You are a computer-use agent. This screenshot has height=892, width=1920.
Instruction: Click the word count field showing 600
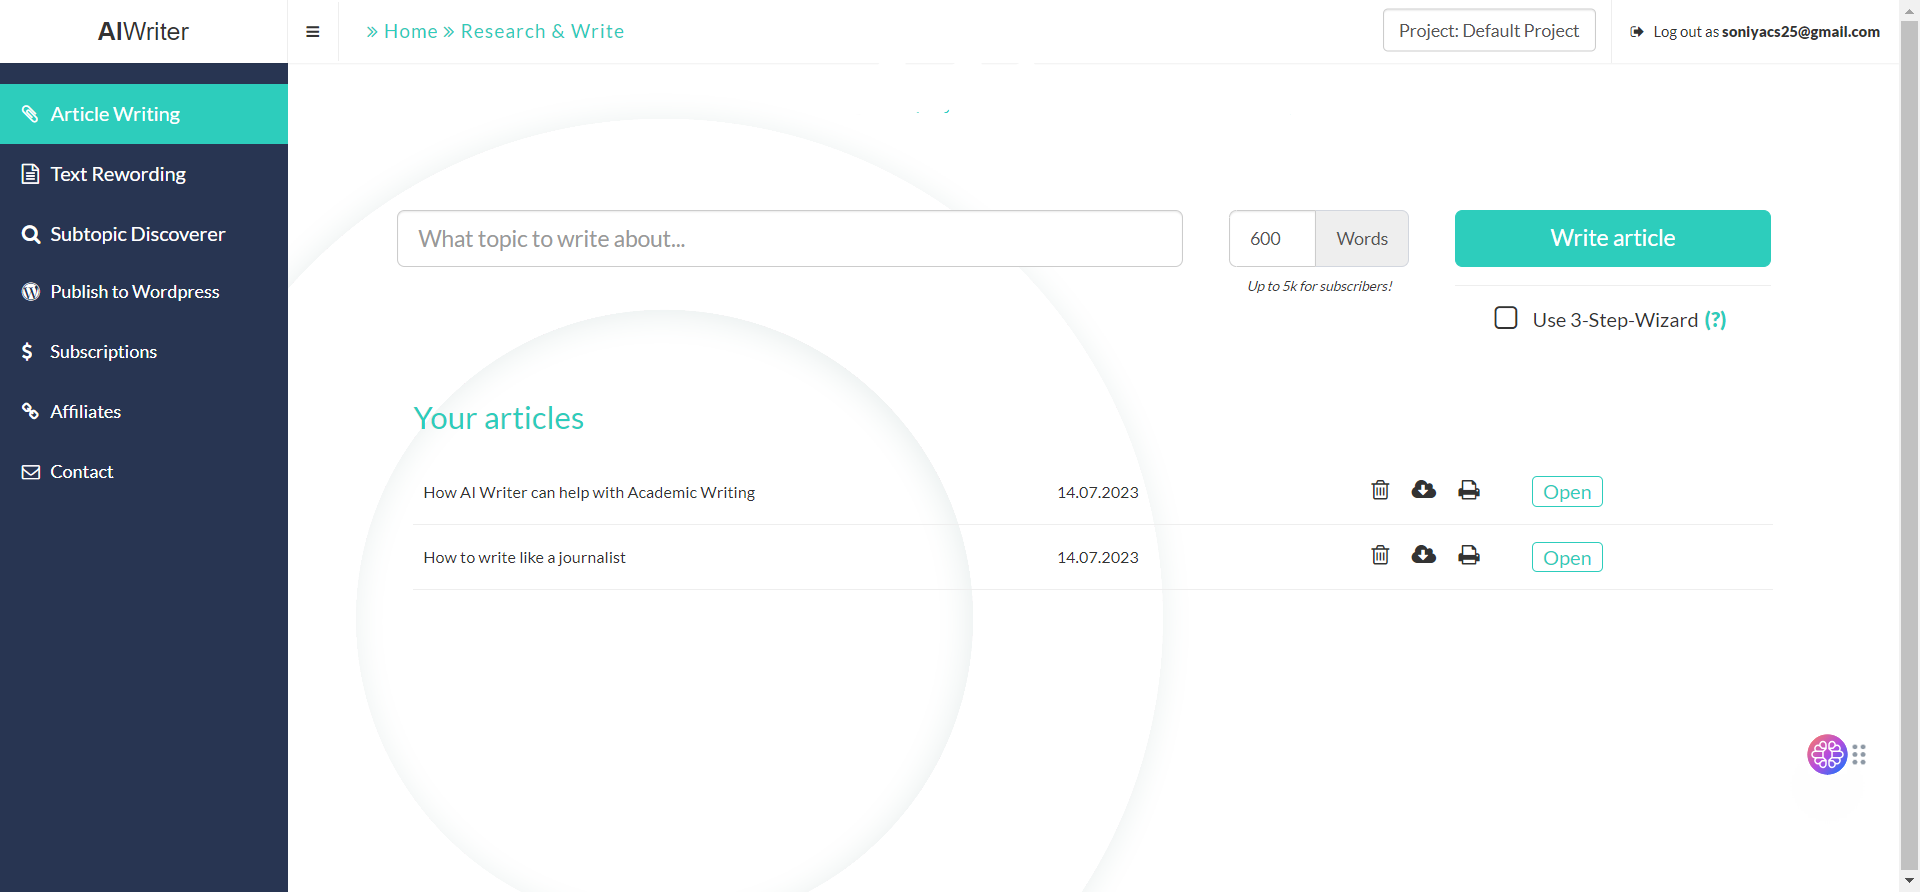point(1272,238)
